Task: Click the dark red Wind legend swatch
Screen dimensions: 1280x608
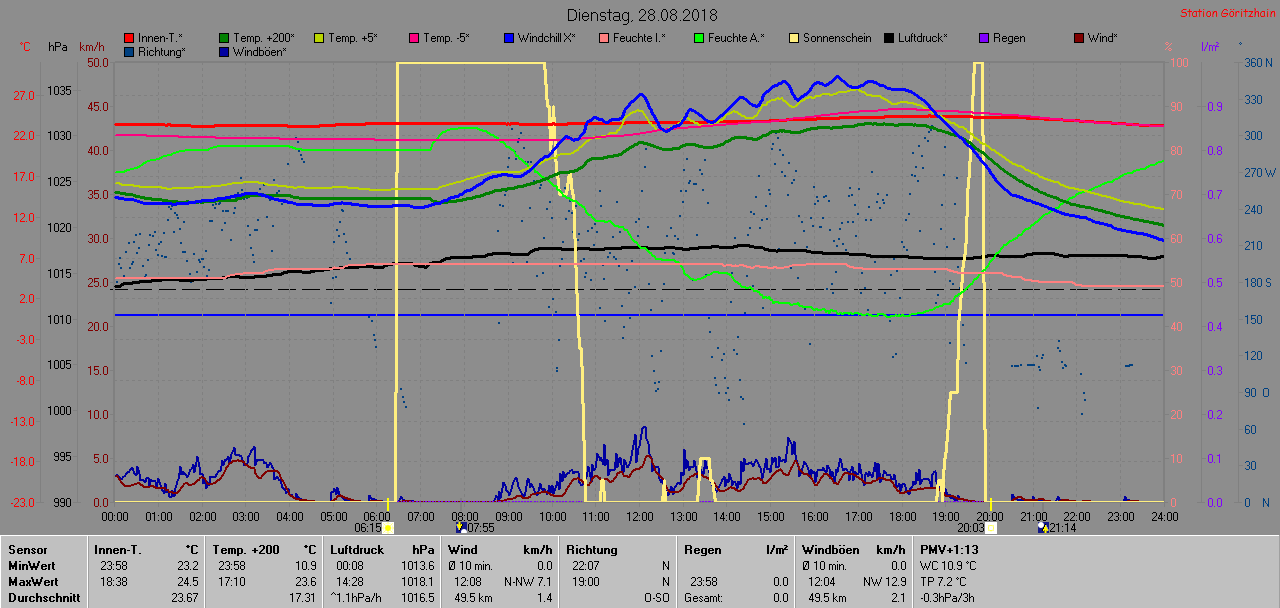Action: tap(1079, 38)
